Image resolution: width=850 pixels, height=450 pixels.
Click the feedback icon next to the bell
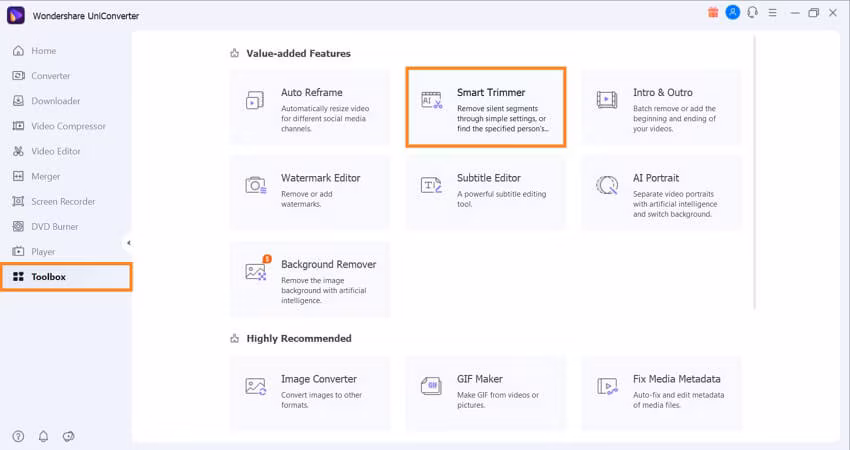[x=68, y=436]
